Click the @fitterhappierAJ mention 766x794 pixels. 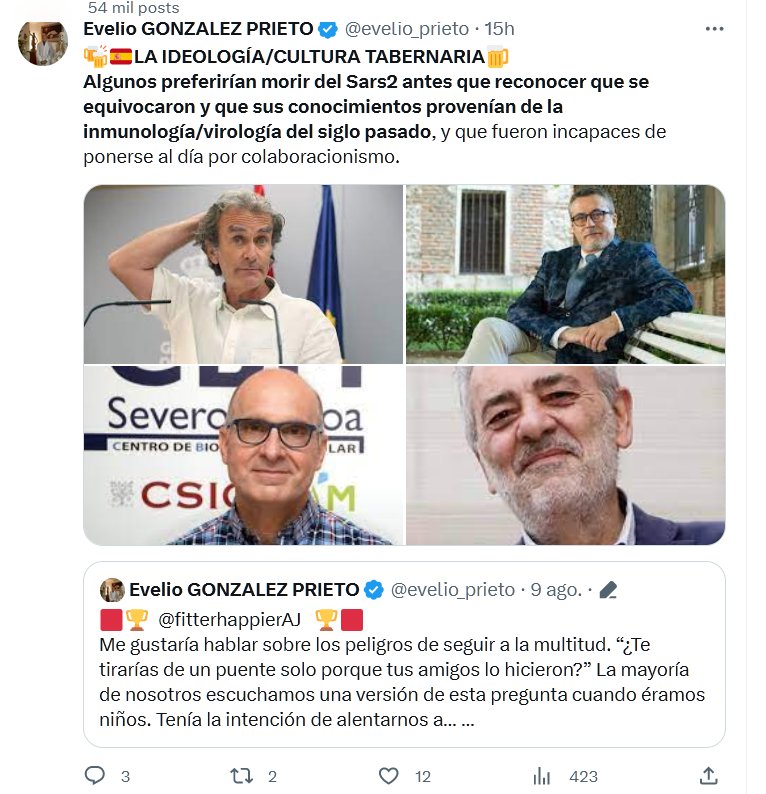pyautogui.click(x=229, y=619)
